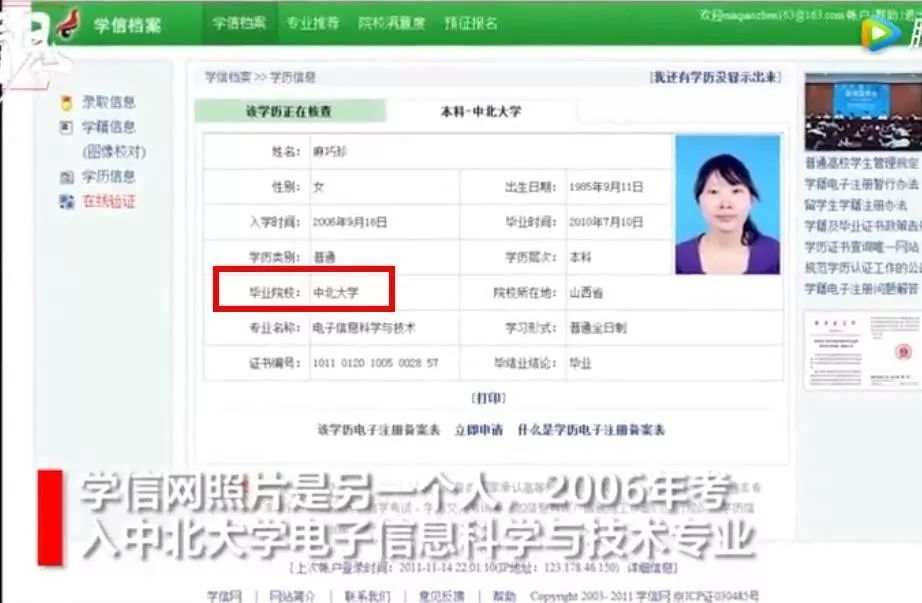This screenshot has height=603, width=922.
Task: Open 什么是学历电子注册备案表 link
Action: 591,430
